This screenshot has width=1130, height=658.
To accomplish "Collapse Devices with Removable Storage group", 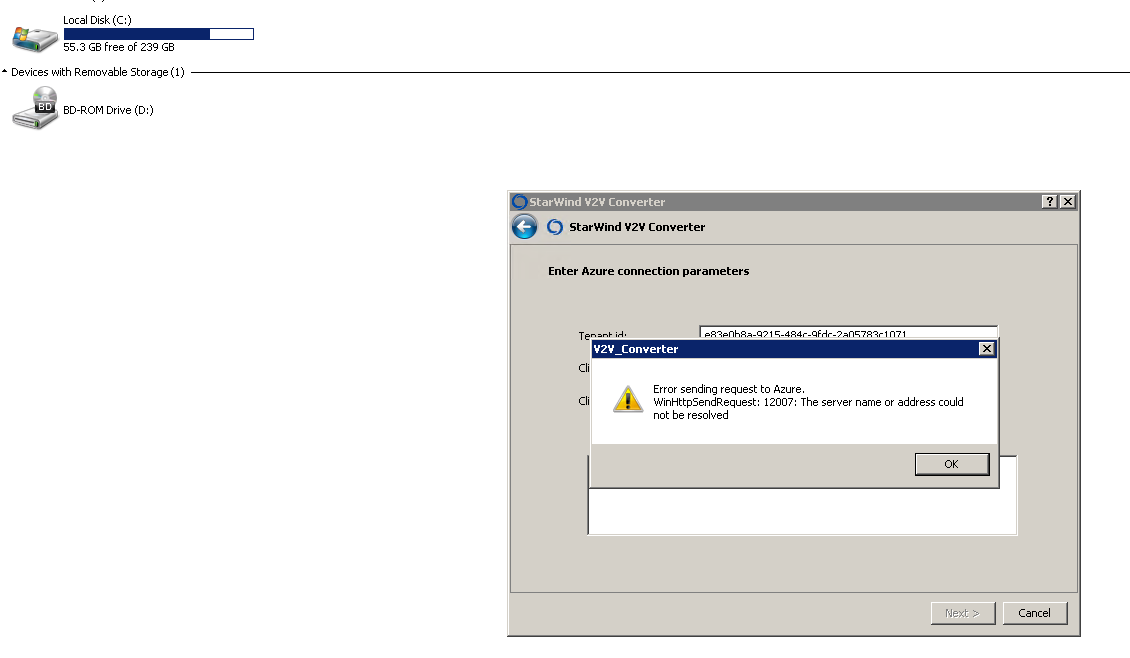I will pyautogui.click(x=4, y=71).
